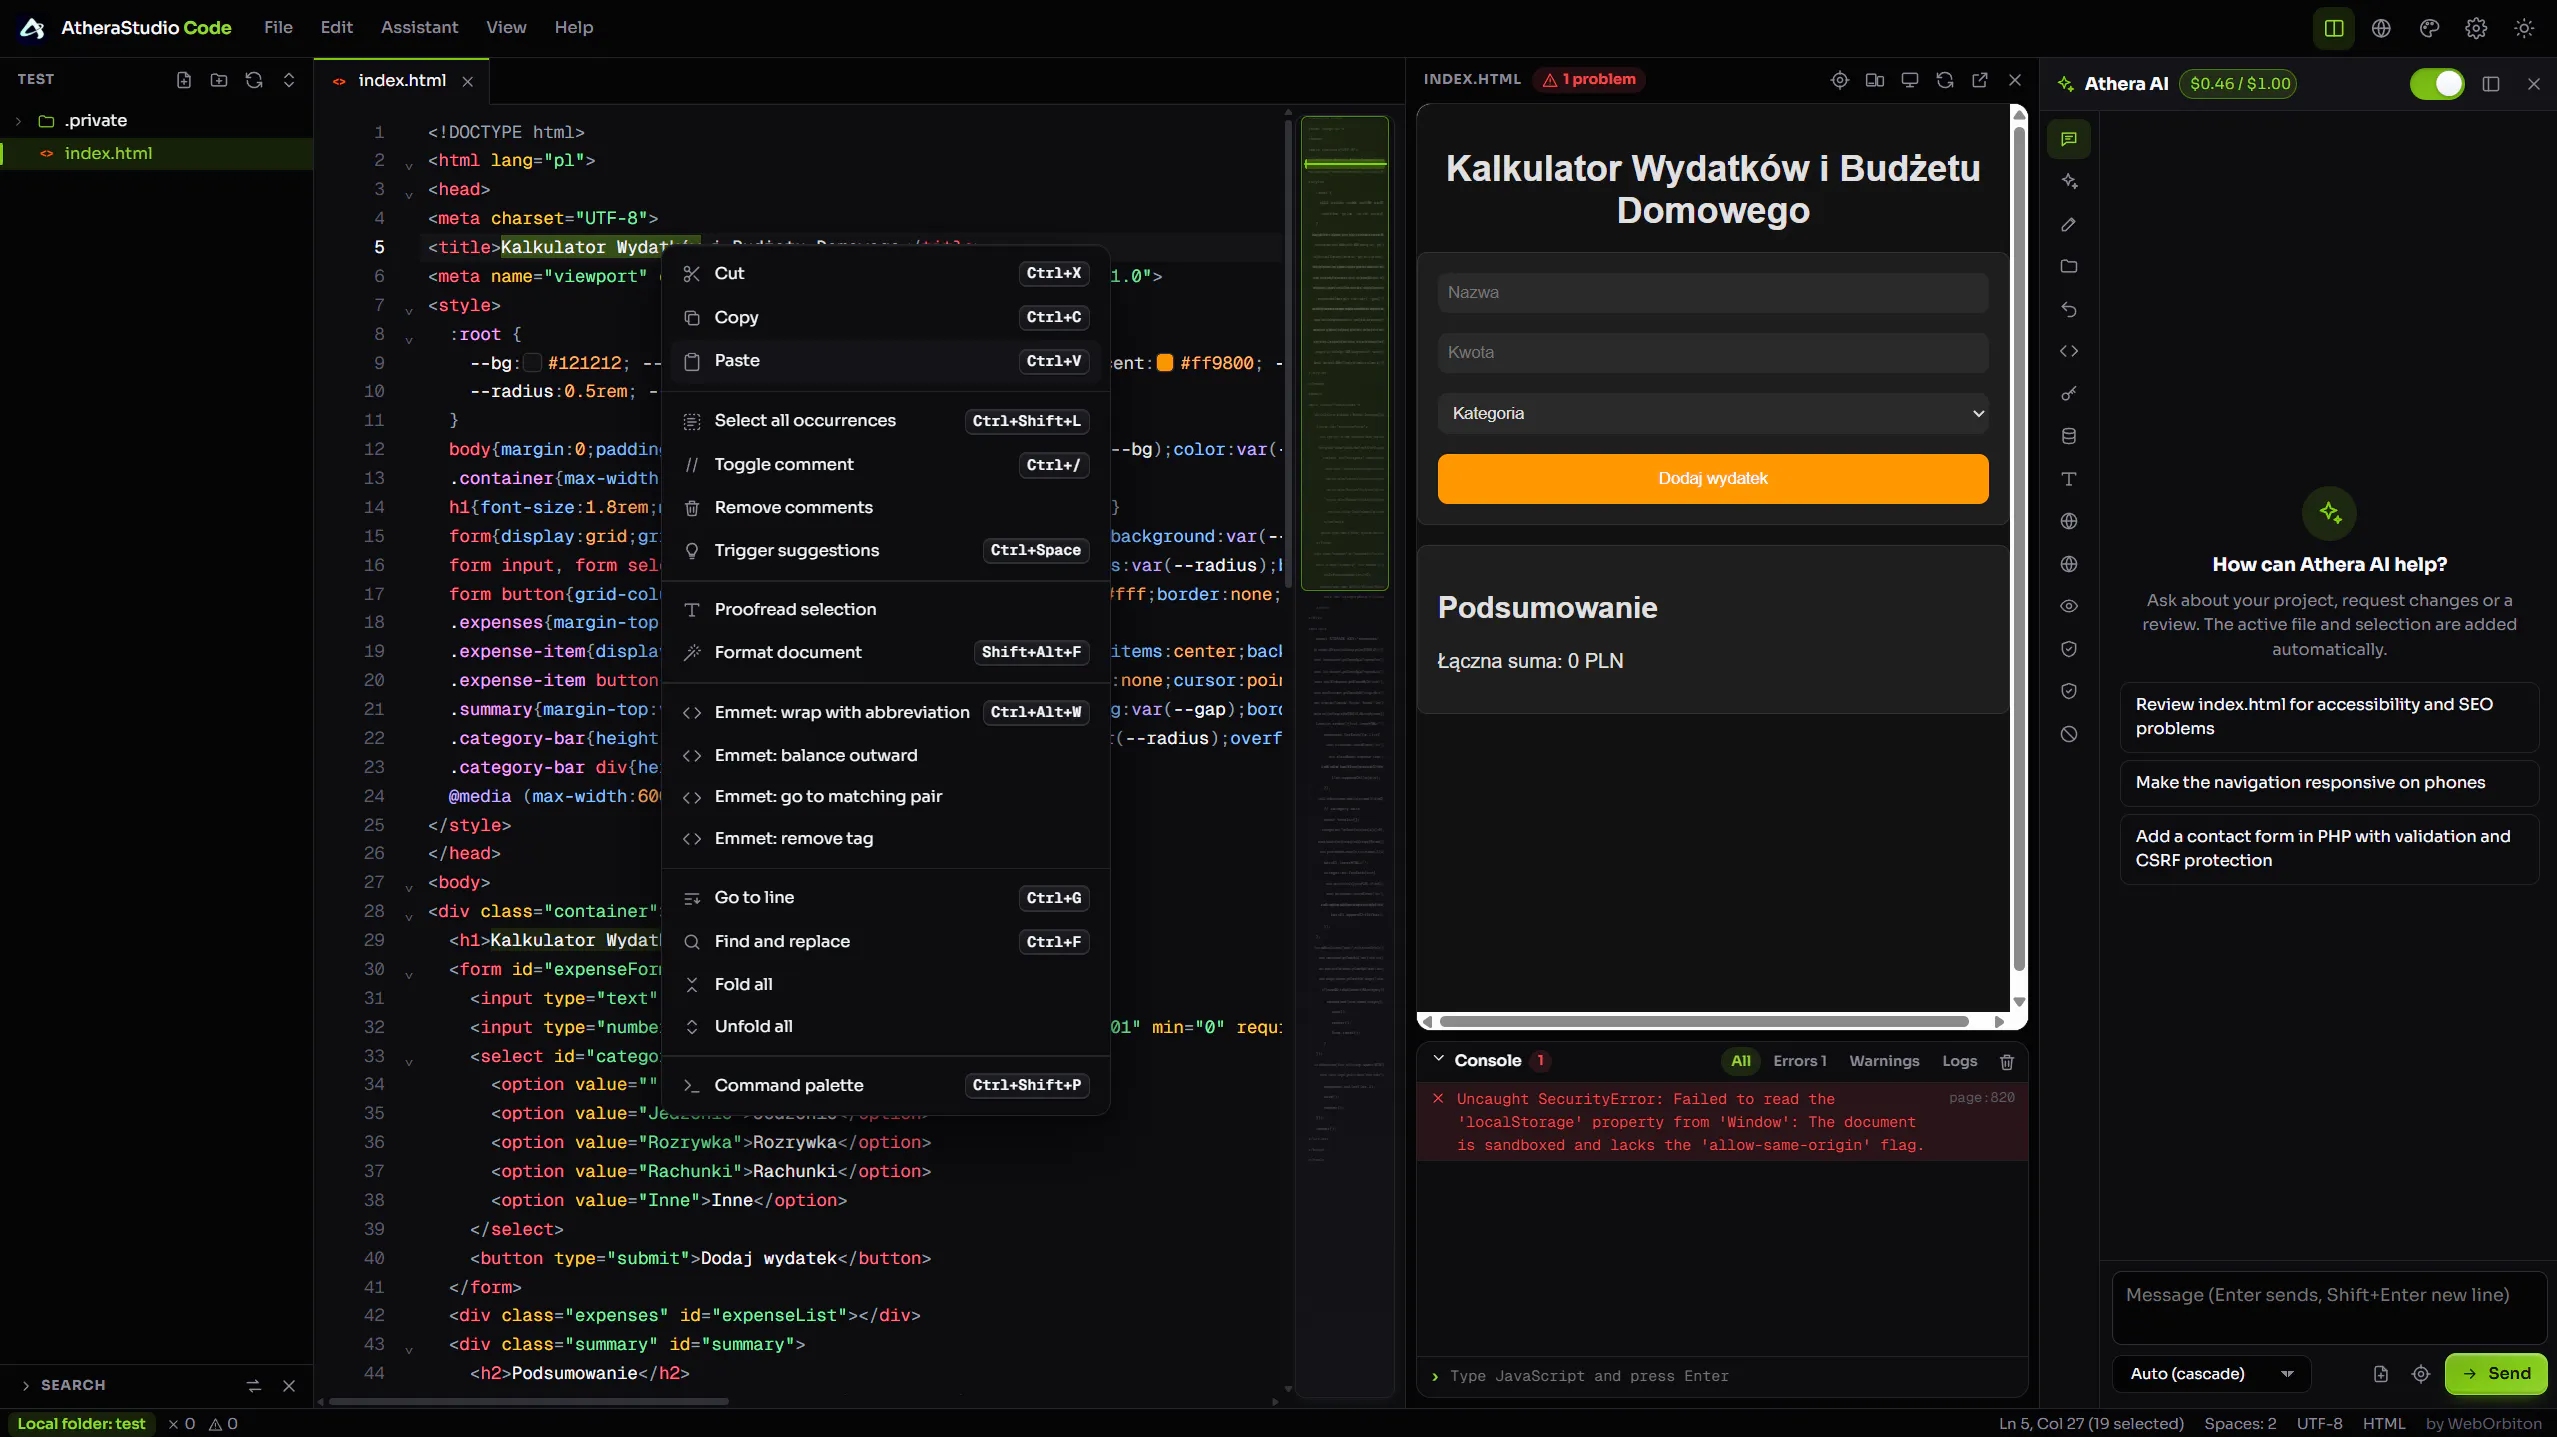2557x1437 pixels.
Task: Open settings gear in top bar
Action: [x=2476, y=28]
